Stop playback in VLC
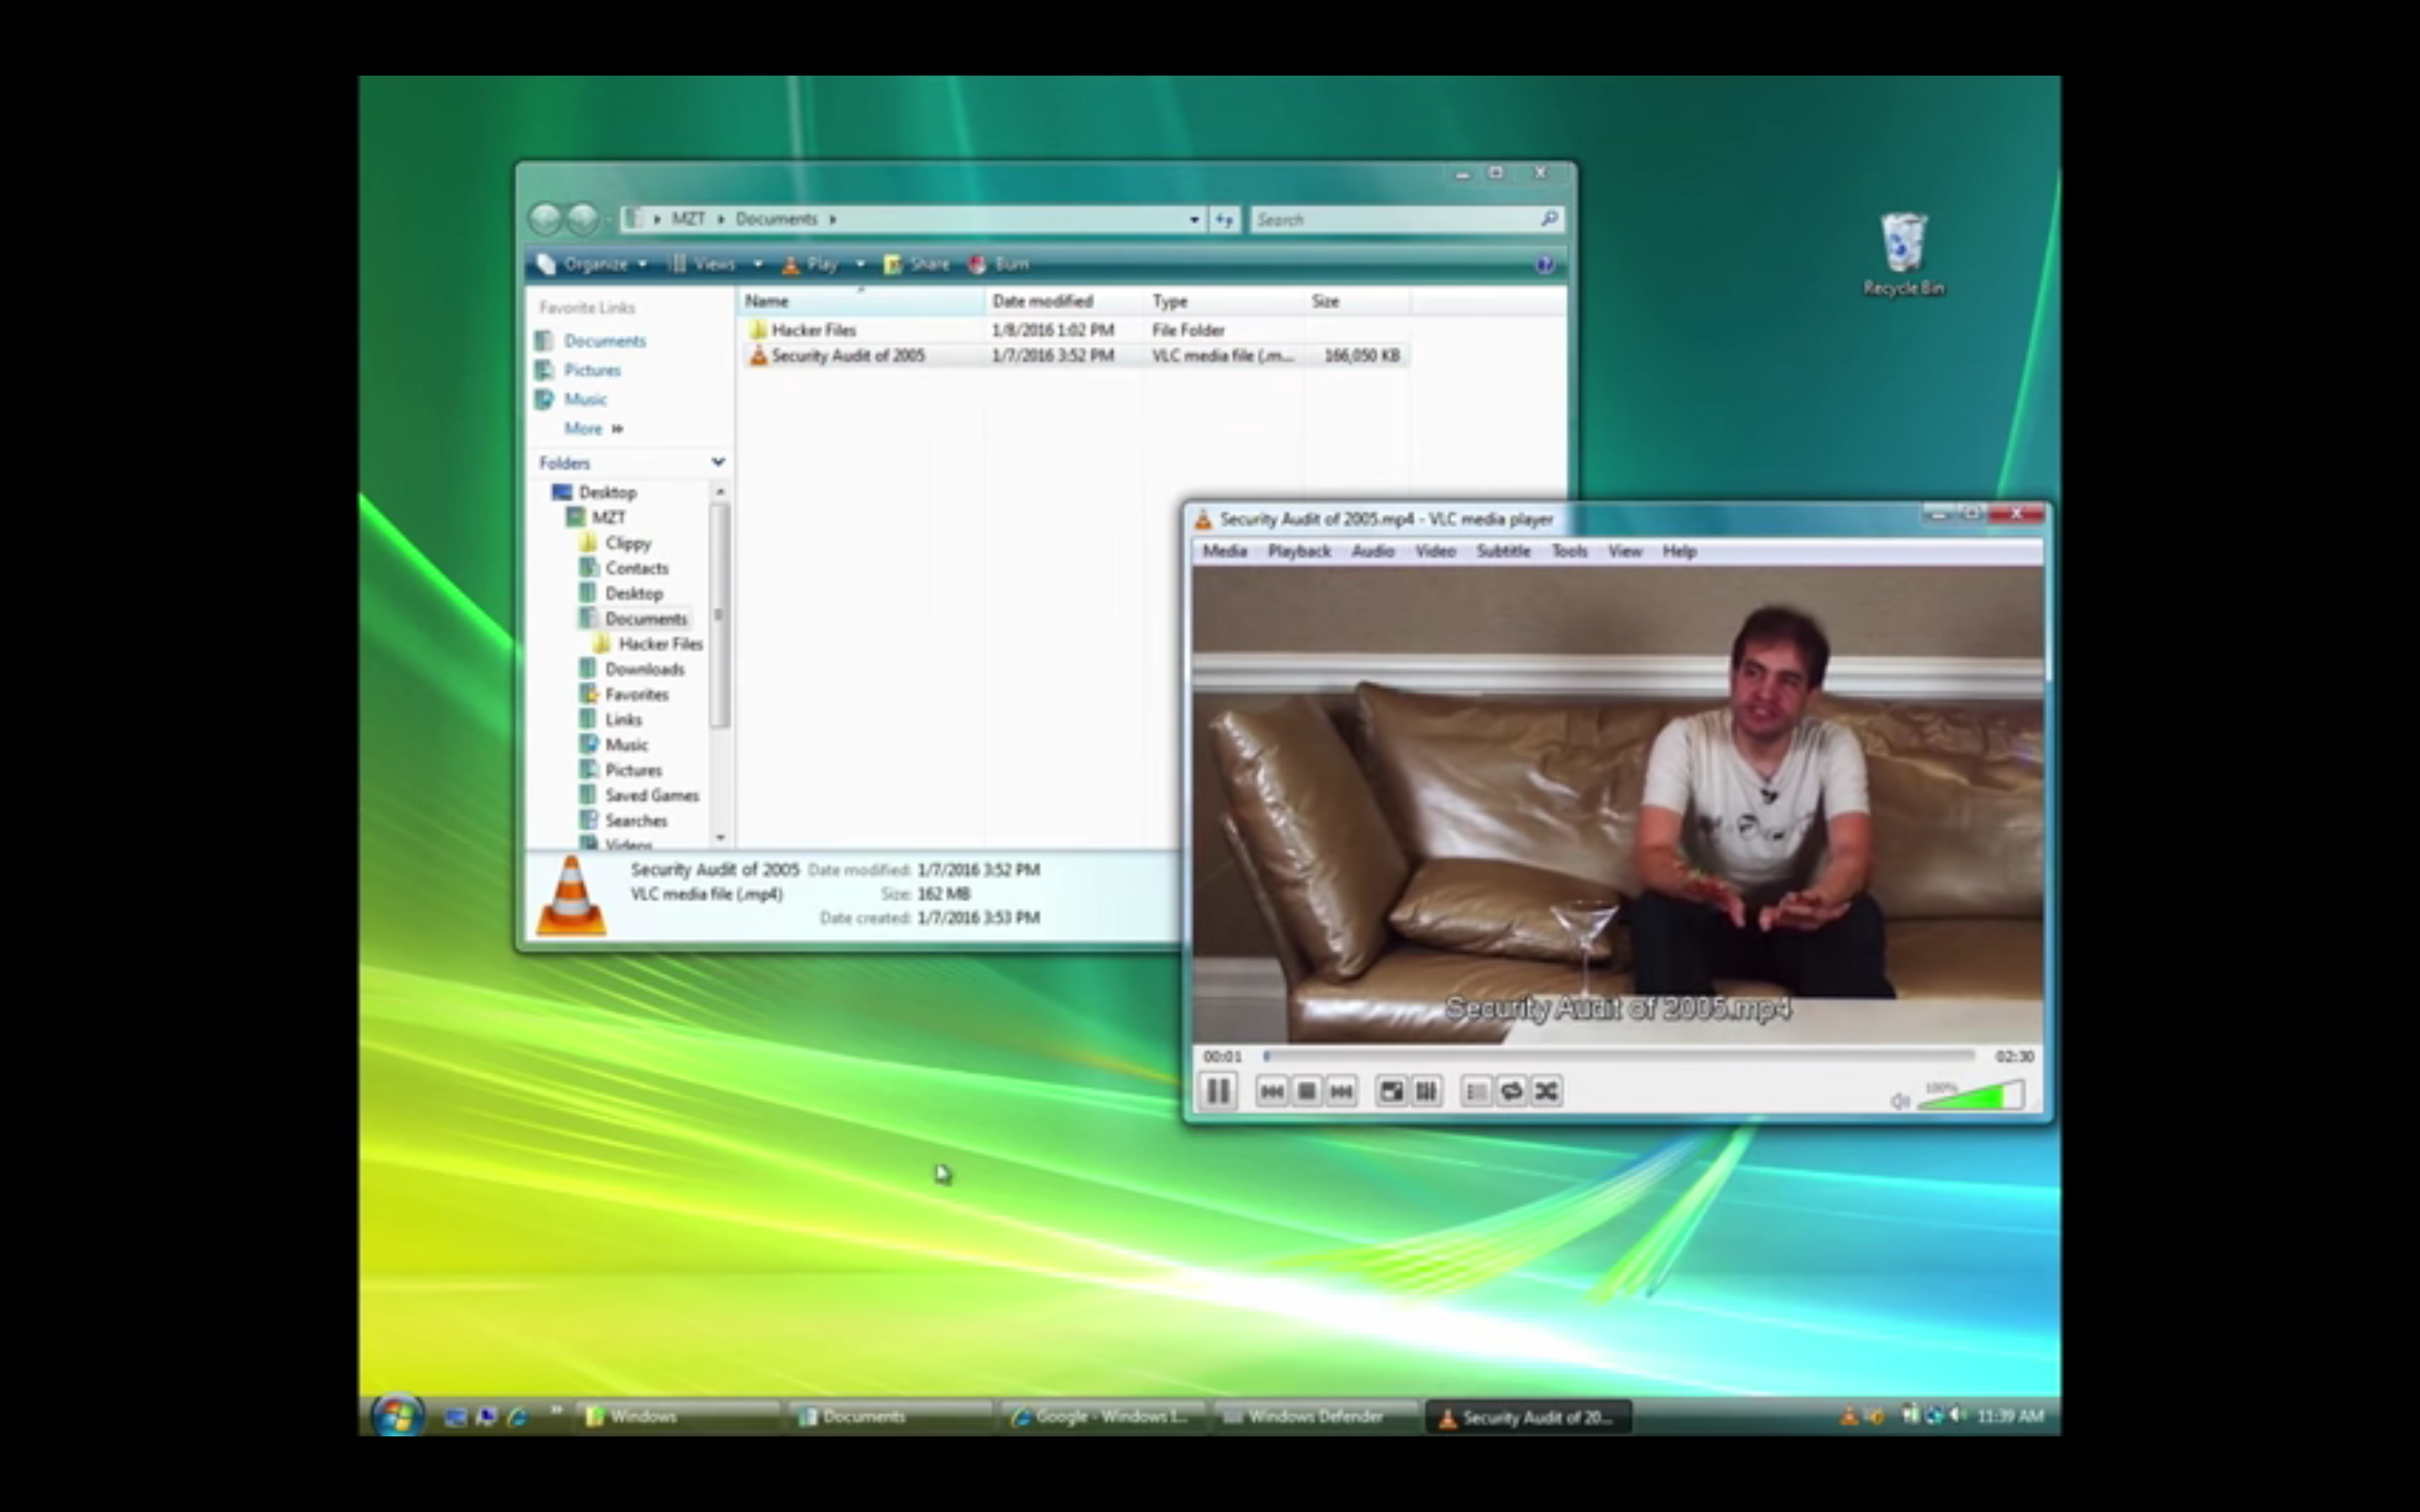This screenshot has height=1512, width=2420. (x=1306, y=1091)
